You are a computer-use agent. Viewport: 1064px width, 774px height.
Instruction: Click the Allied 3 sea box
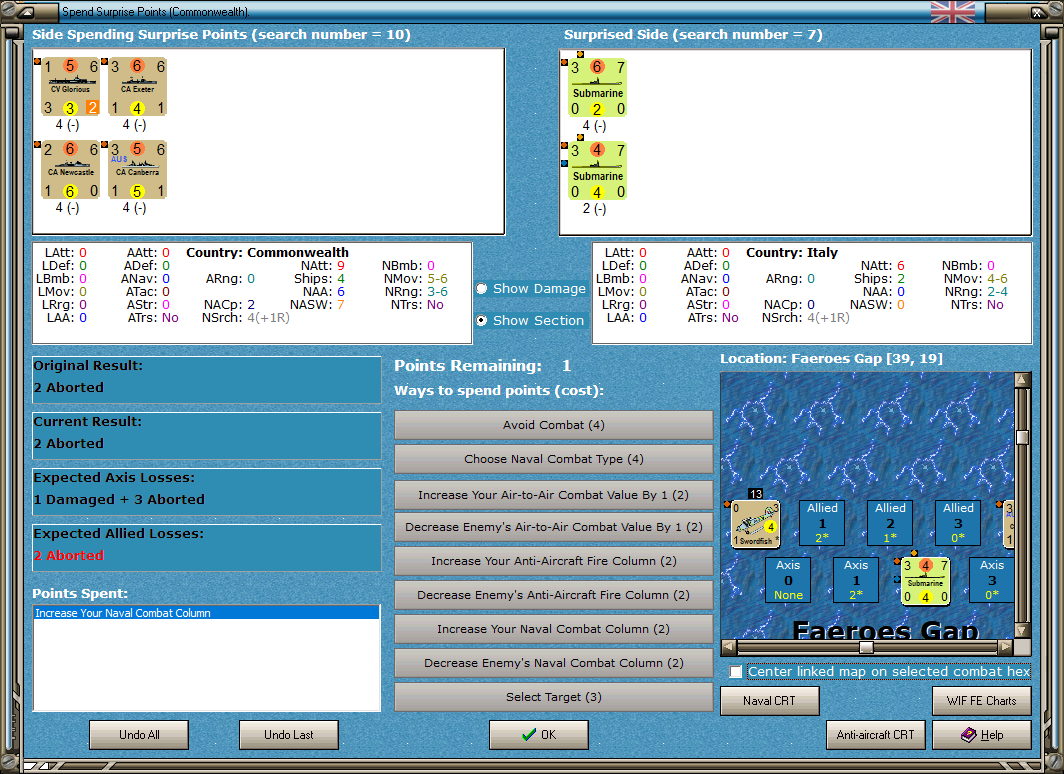[x=957, y=523]
